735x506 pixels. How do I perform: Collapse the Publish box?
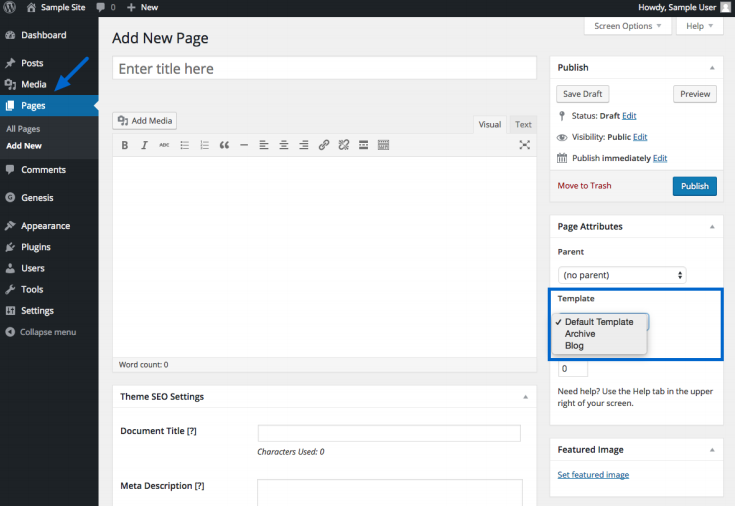712,68
